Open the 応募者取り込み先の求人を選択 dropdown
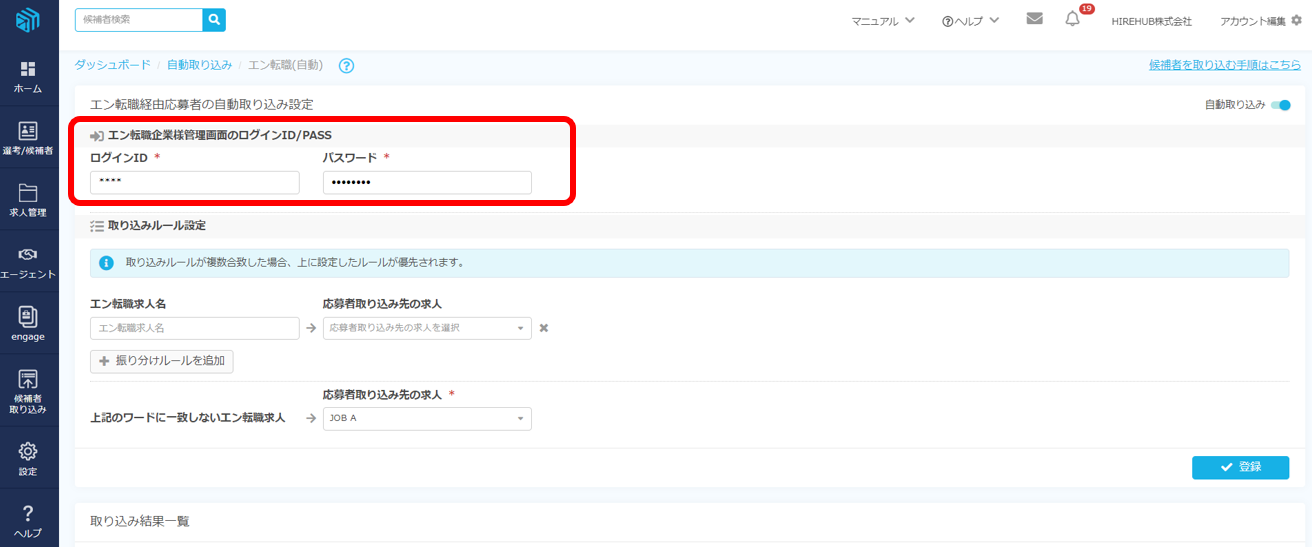 point(427,328)
